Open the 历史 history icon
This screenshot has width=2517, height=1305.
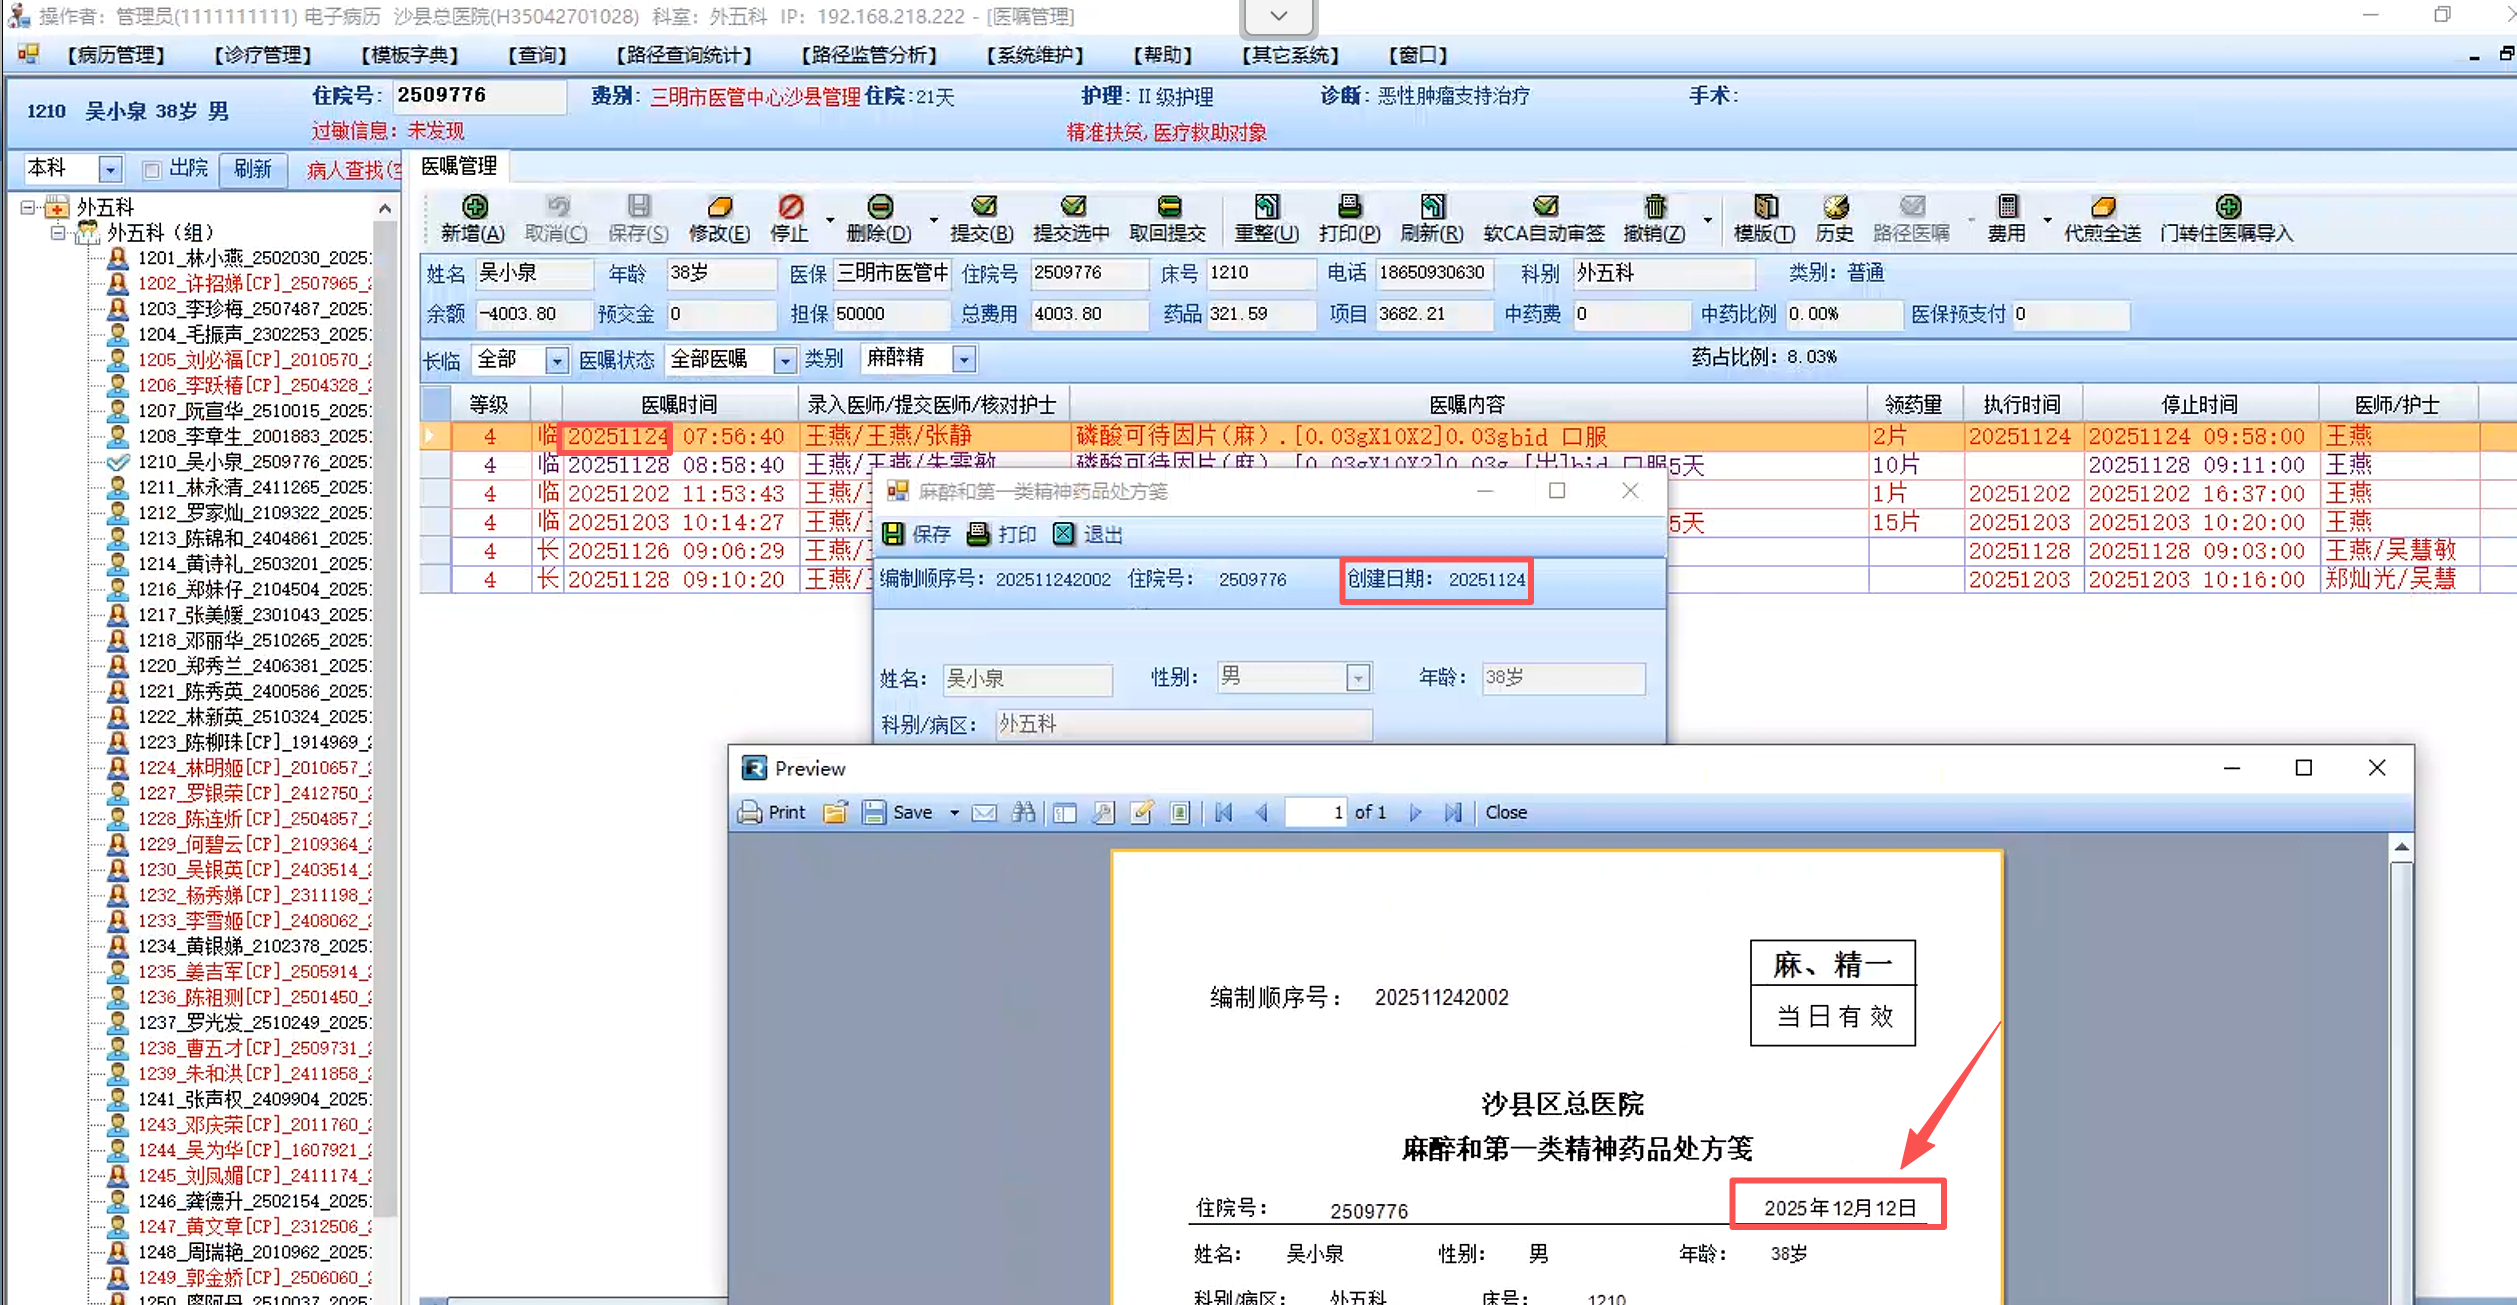pos(1835,208)
